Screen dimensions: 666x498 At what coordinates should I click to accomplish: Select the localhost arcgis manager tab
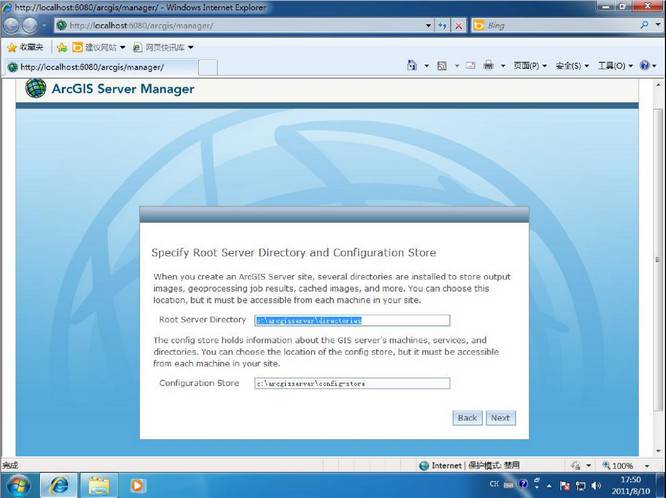(101, 67)
